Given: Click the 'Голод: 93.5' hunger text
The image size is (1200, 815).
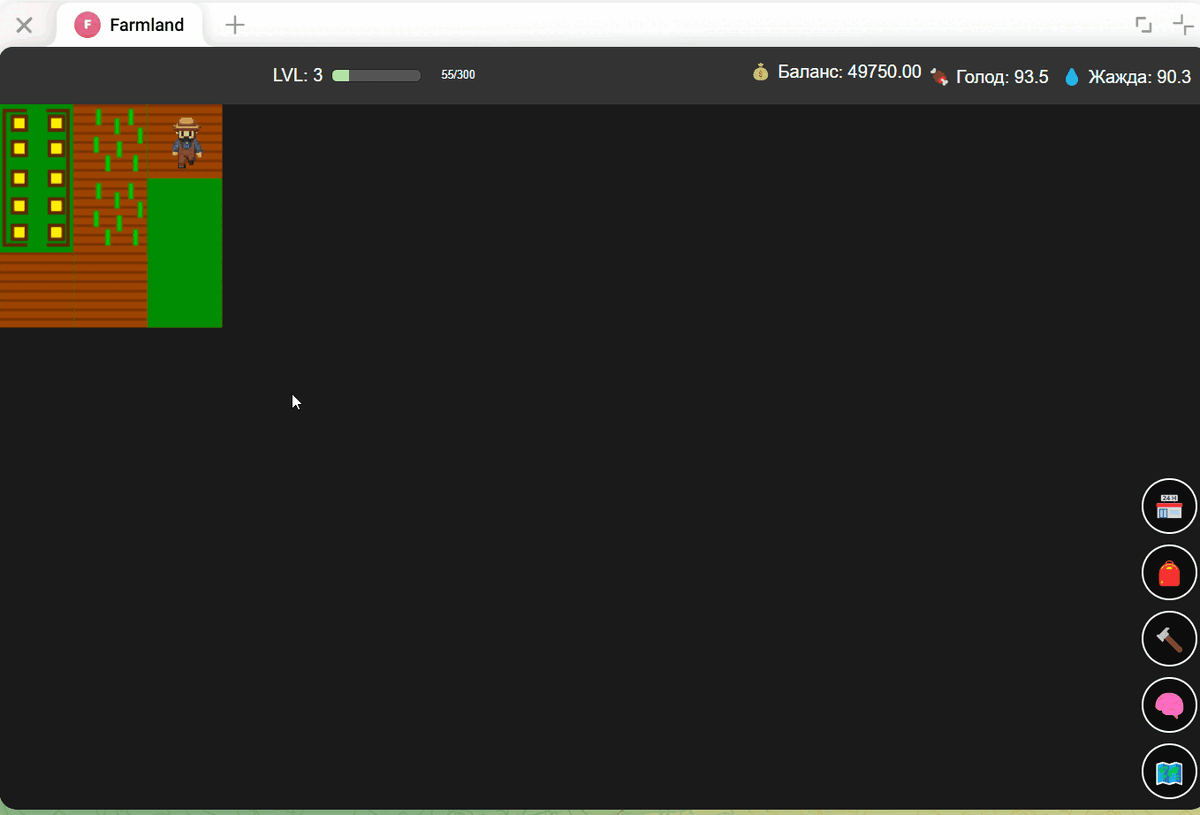Looking at the screenshot, I should [x=1002, y=77].
